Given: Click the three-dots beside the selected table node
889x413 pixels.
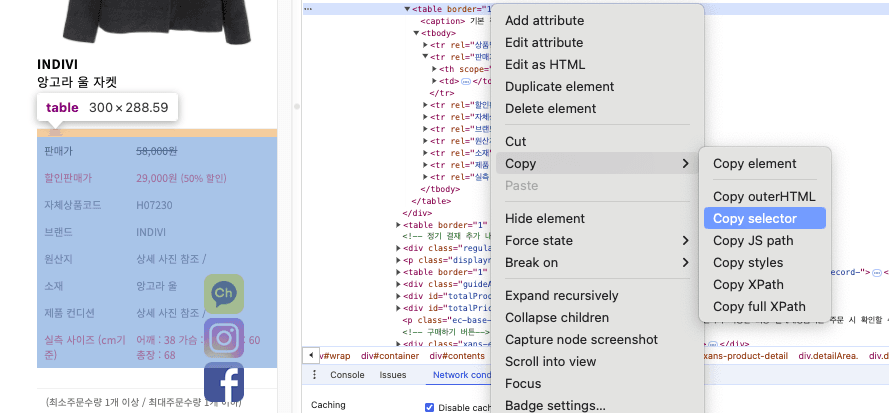Looking at the screenshot, I should (x=308, y=8).
